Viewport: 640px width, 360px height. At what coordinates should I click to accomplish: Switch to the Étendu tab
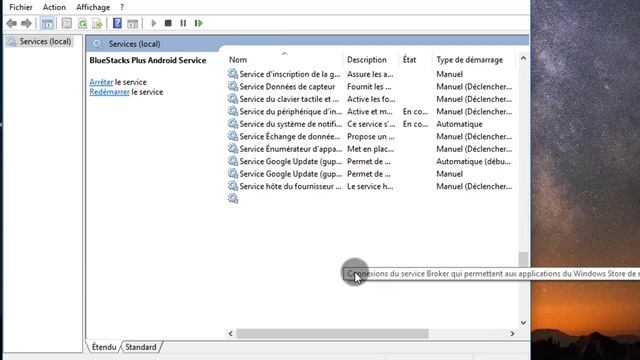pyautogui.click(x=104, y=347)
